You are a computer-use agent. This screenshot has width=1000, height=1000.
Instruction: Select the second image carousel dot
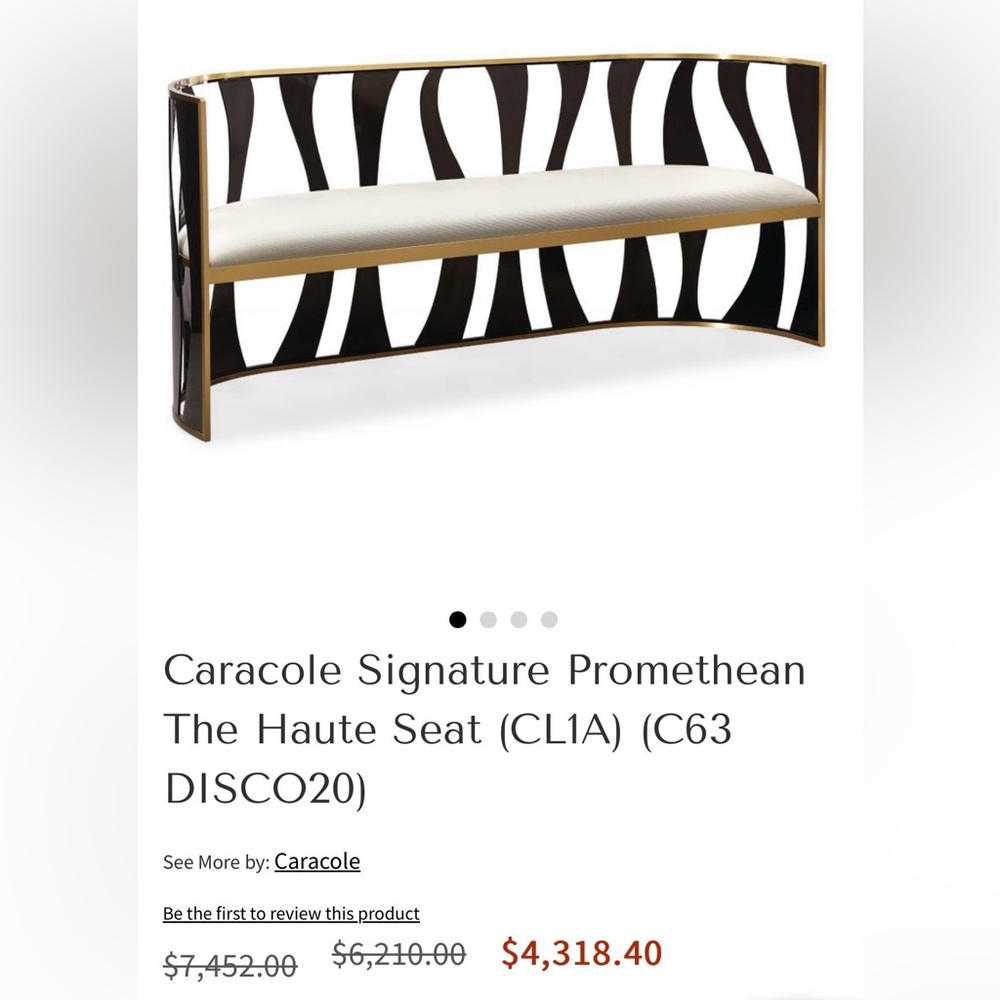488,619
